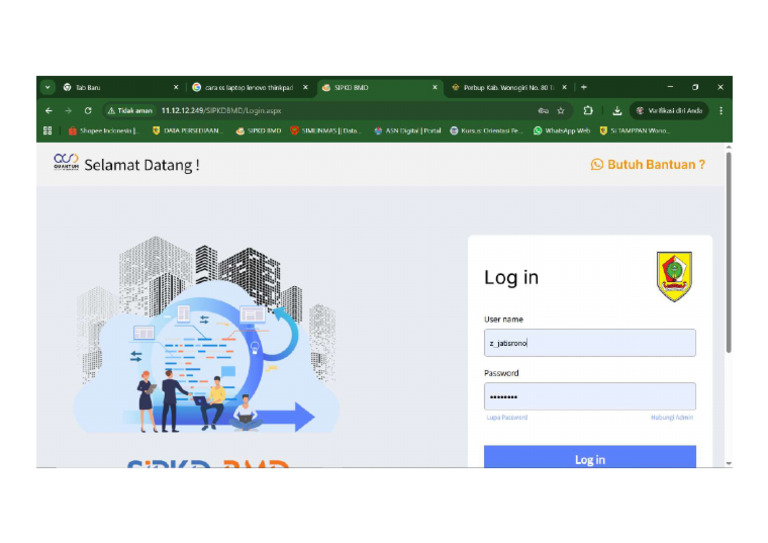The image size is (768, 543).
Task: Click the Lupa Password link
Action: point(507,418)
